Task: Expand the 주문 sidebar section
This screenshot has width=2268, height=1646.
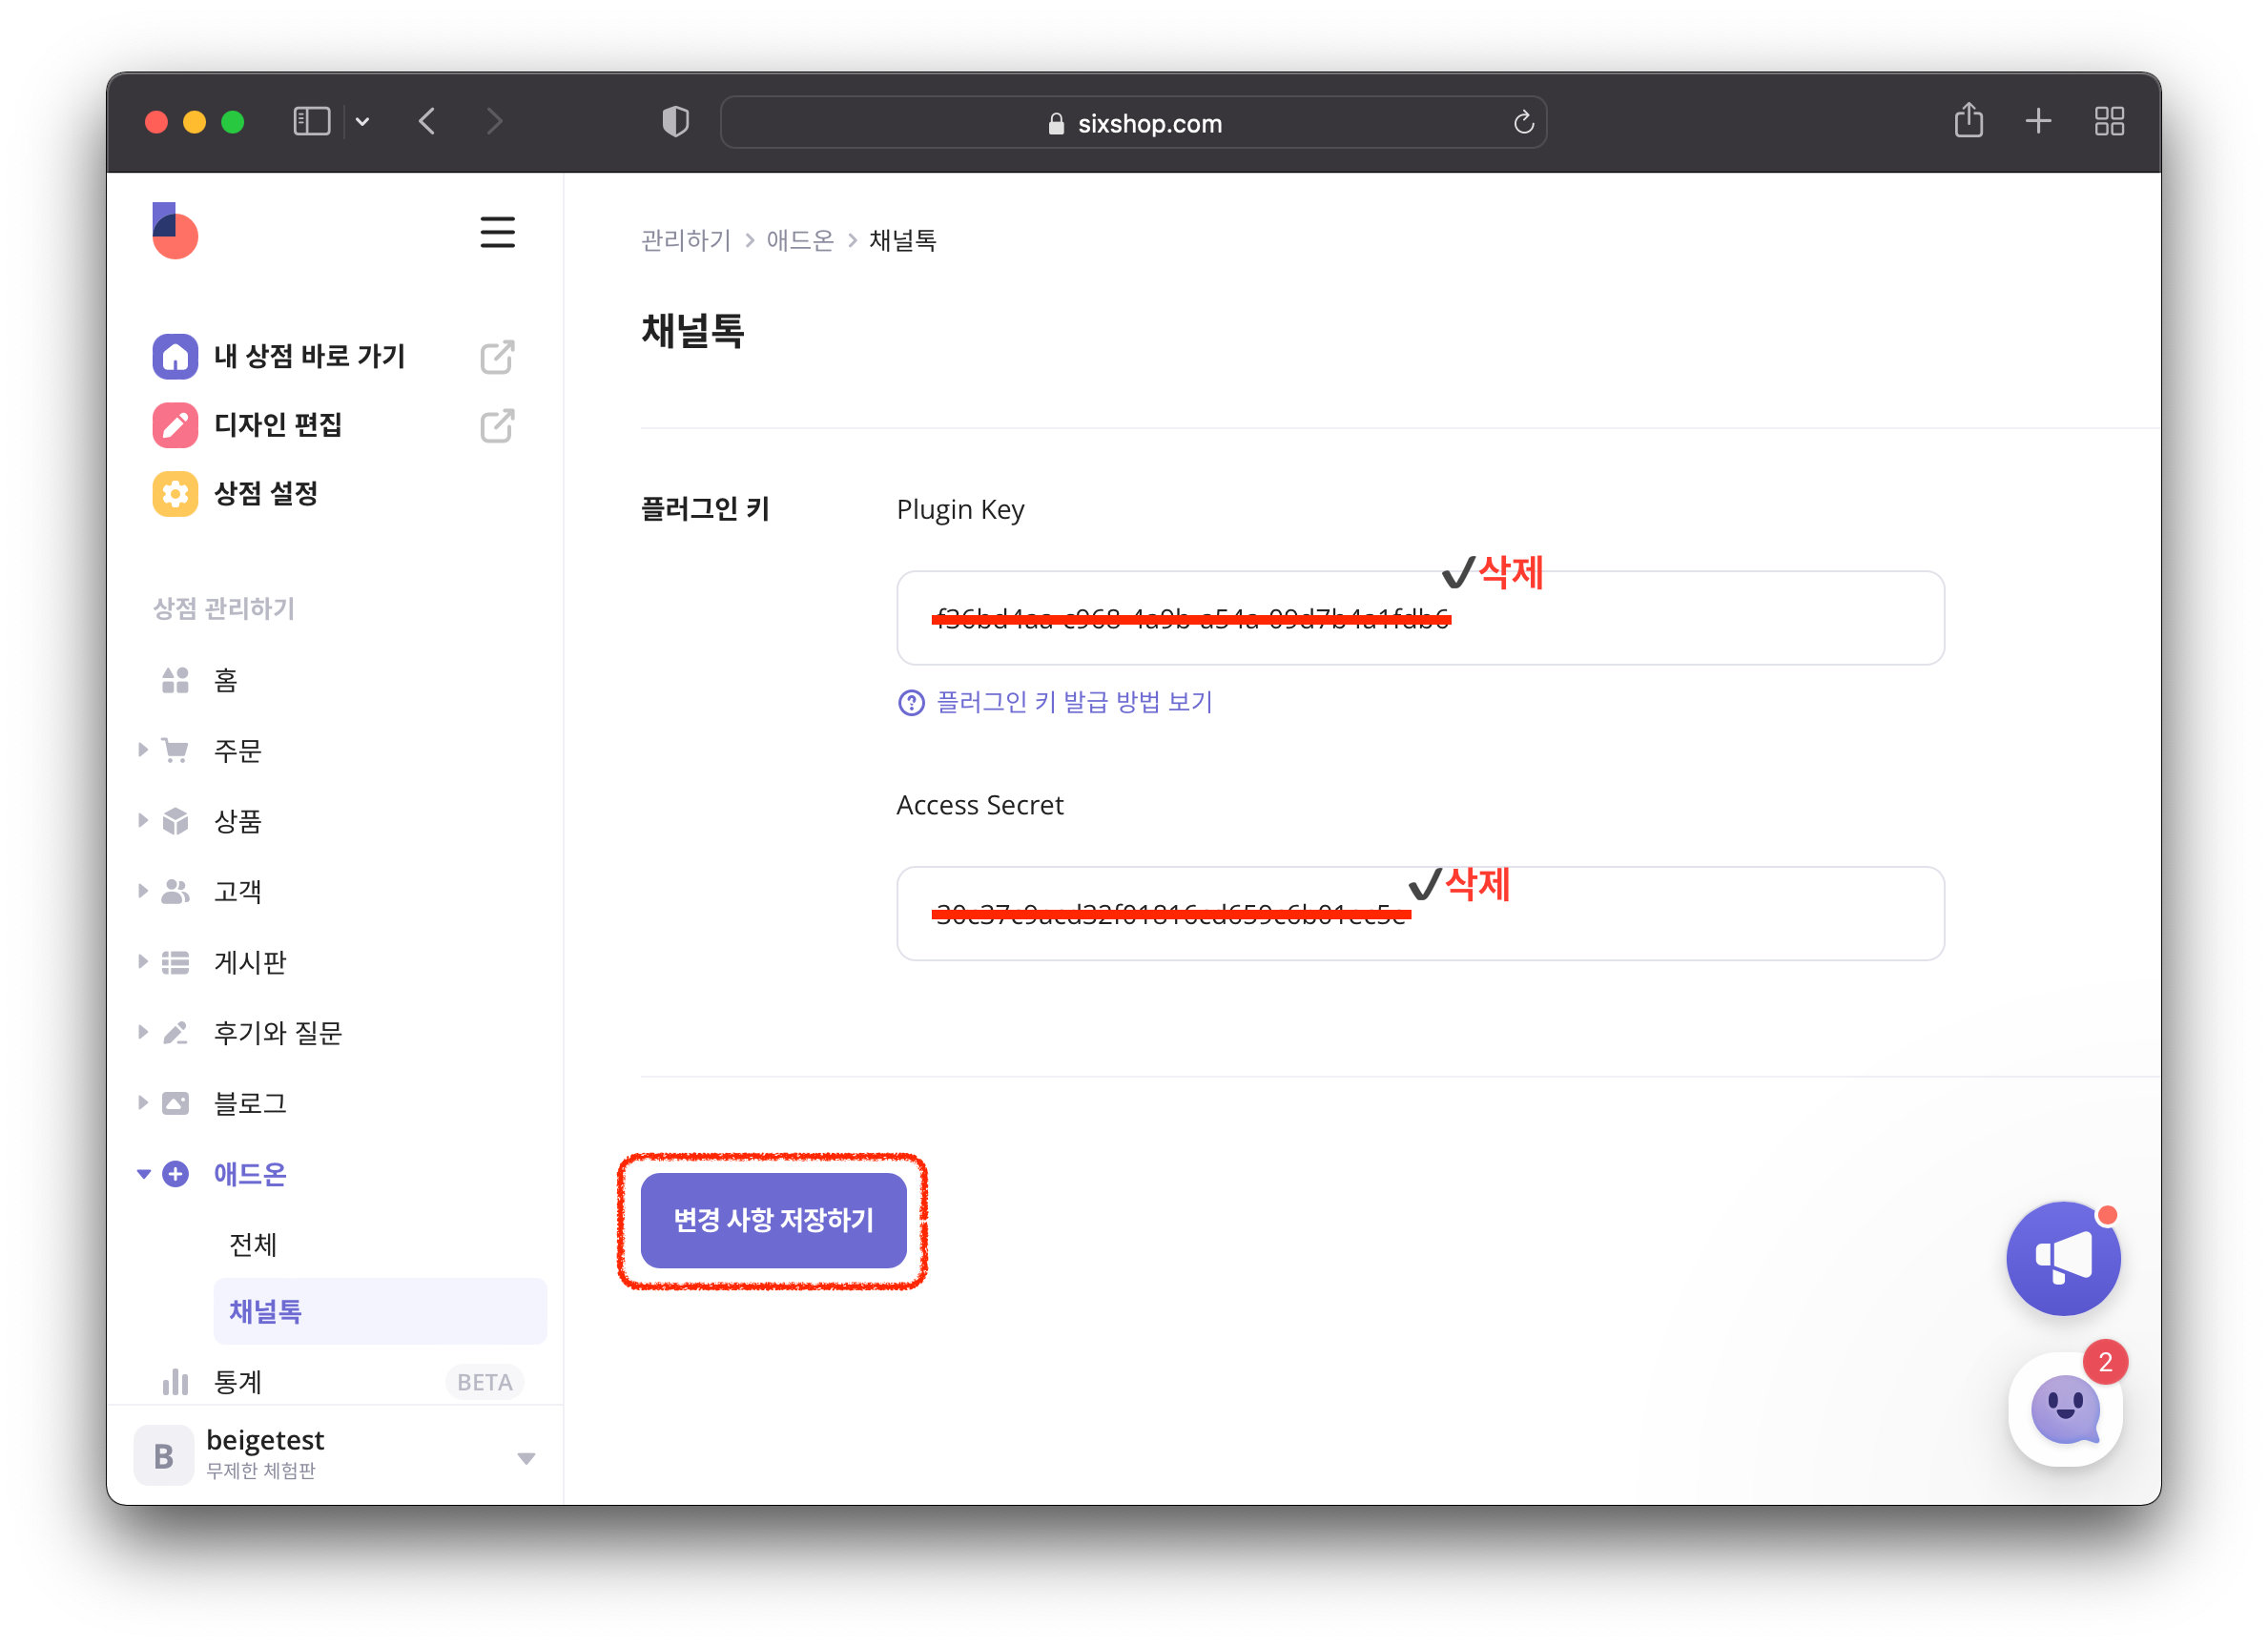Action: point(237,751)
